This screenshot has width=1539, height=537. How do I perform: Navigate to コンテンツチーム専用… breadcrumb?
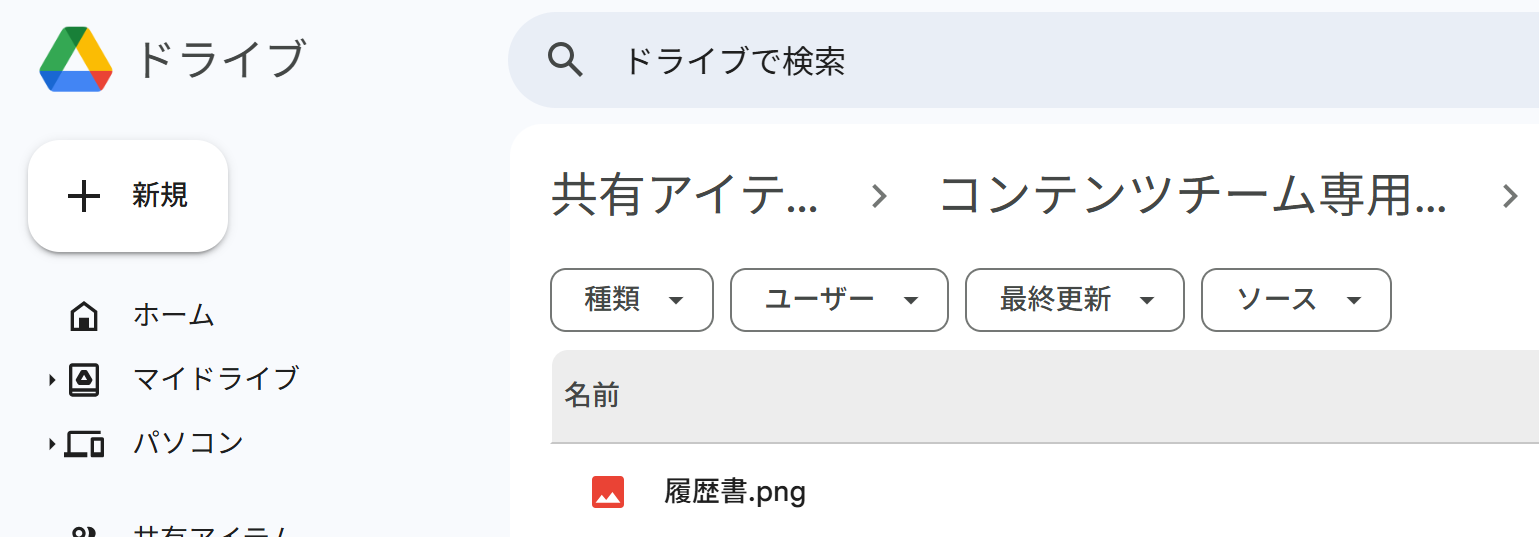tap(1192, 197)
